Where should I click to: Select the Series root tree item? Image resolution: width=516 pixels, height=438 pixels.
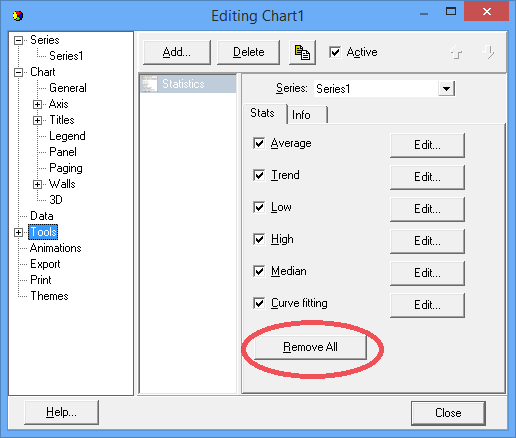(x=45, y=40)
